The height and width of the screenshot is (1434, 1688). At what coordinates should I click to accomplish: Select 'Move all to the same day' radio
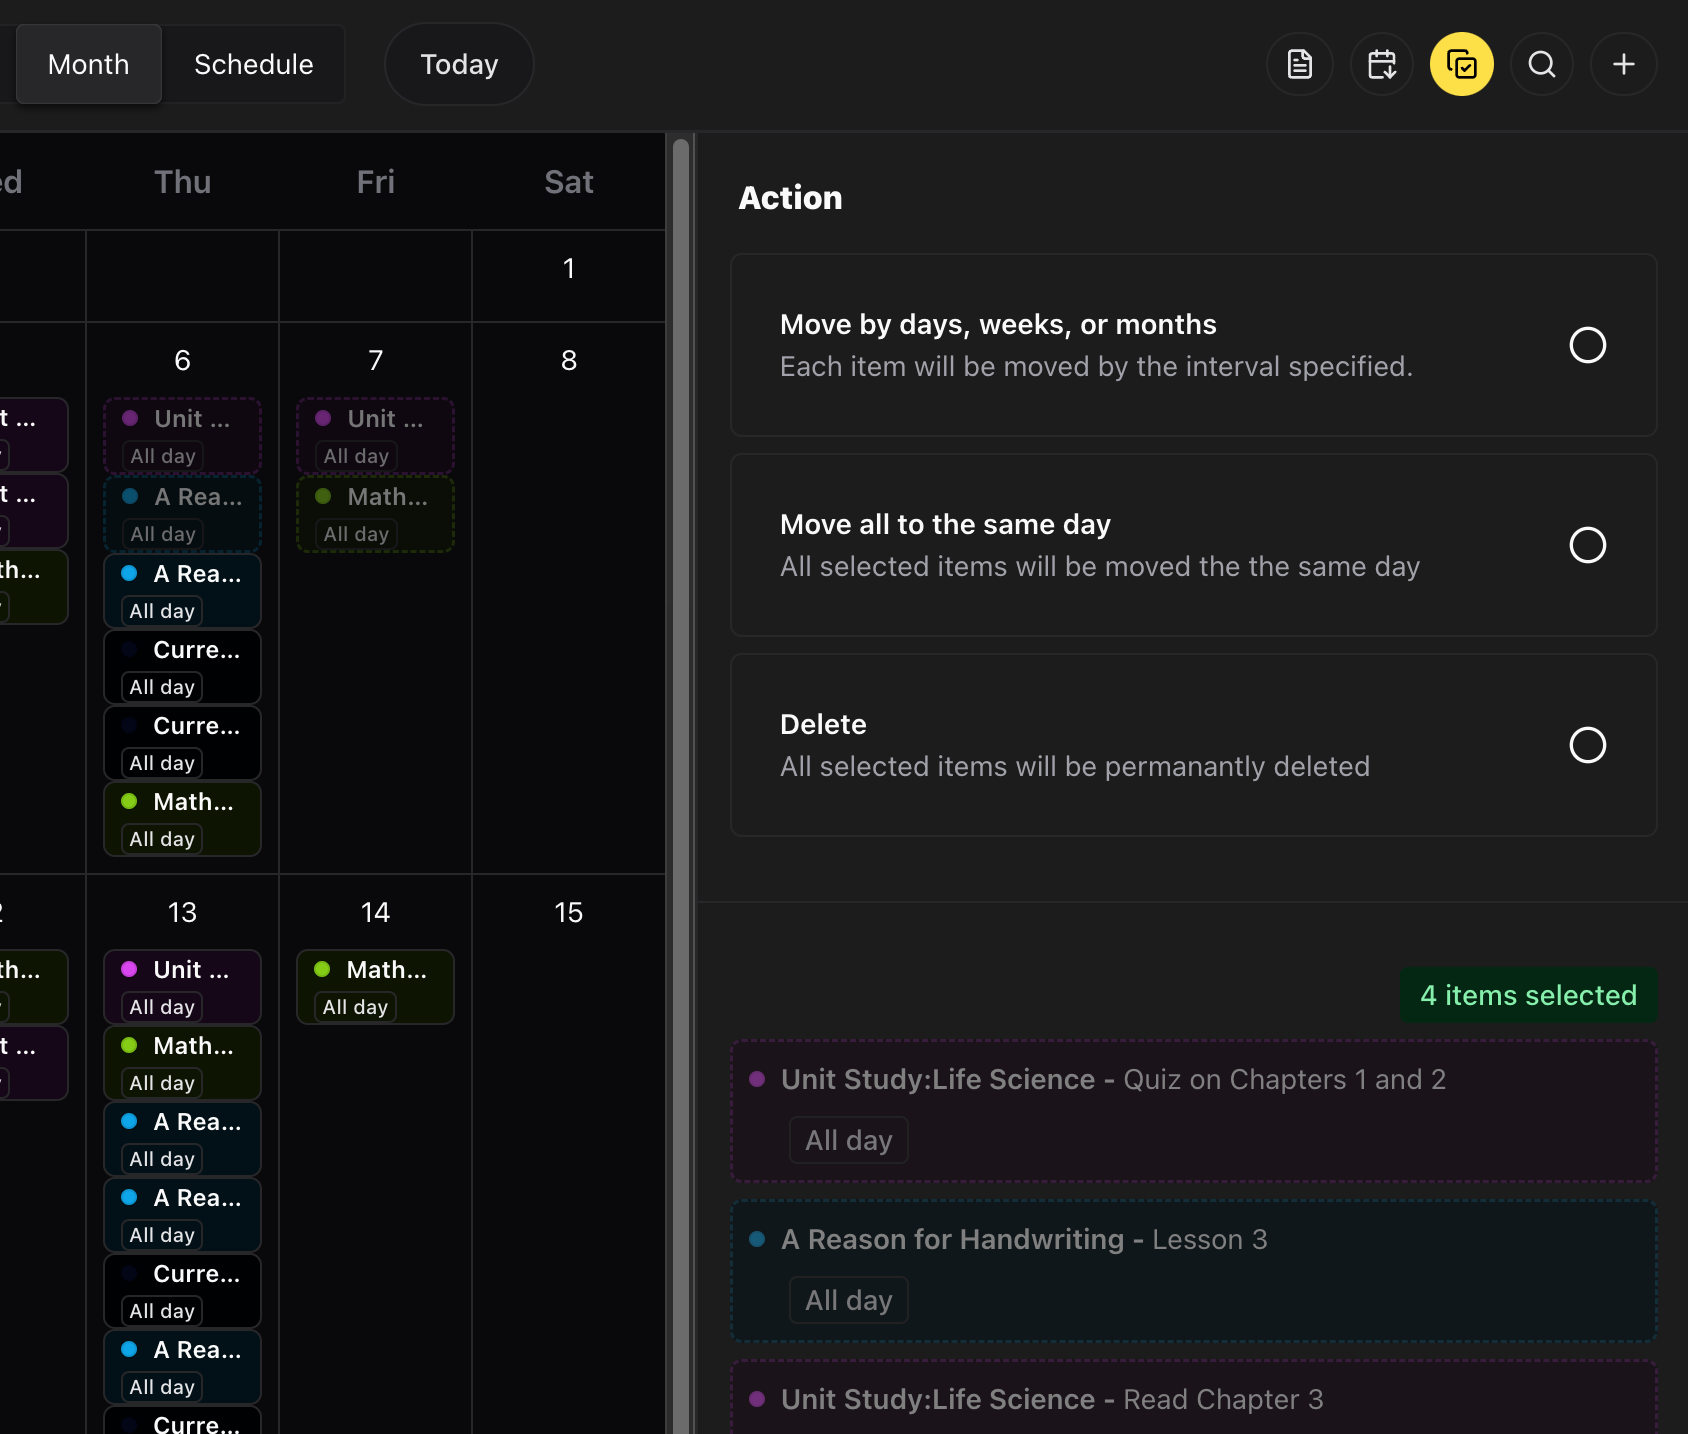(1587, 545)
